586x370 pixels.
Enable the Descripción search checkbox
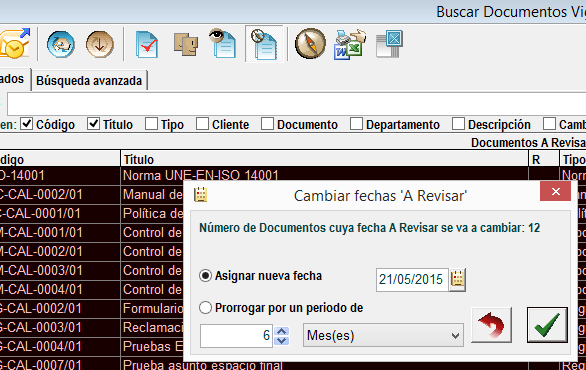[459, 124]
